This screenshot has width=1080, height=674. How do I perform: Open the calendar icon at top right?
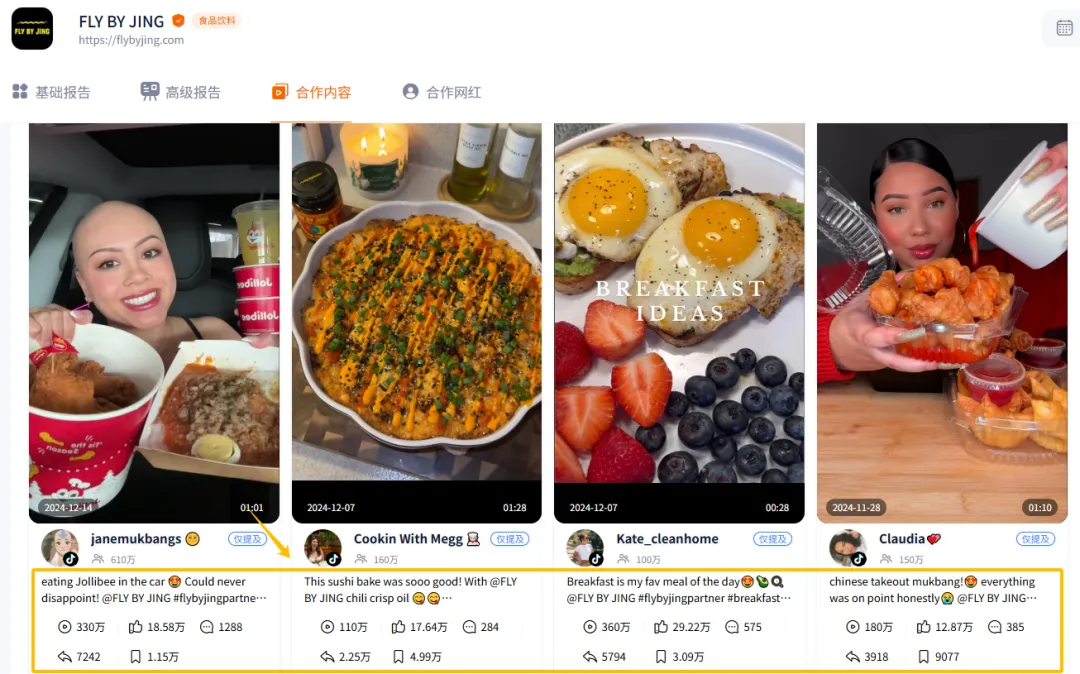[1064, 28]
